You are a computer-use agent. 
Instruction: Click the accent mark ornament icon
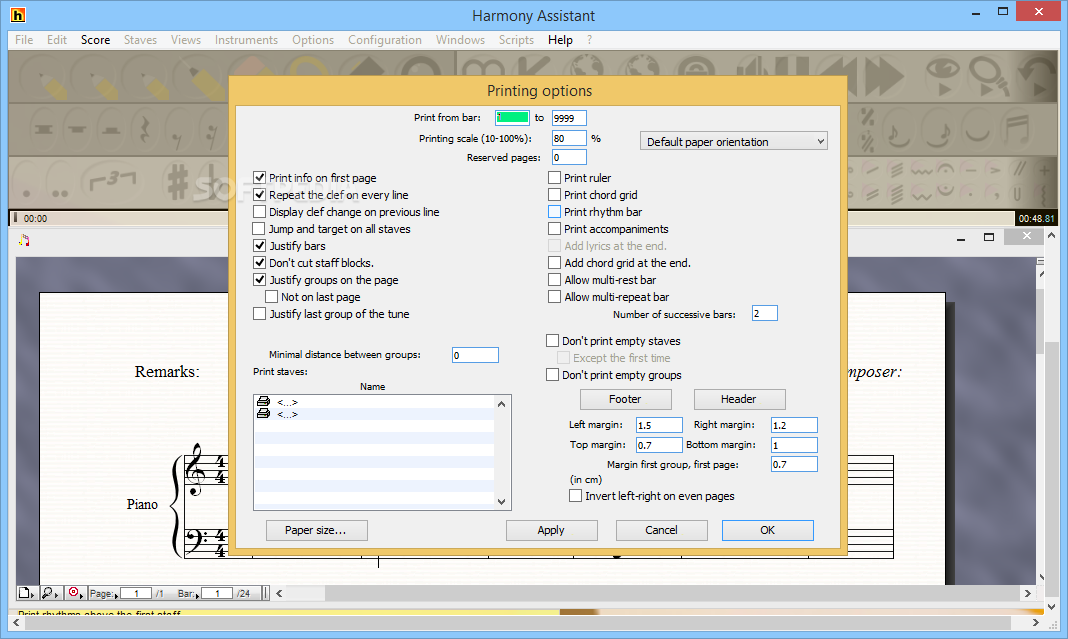coord(994,168)
